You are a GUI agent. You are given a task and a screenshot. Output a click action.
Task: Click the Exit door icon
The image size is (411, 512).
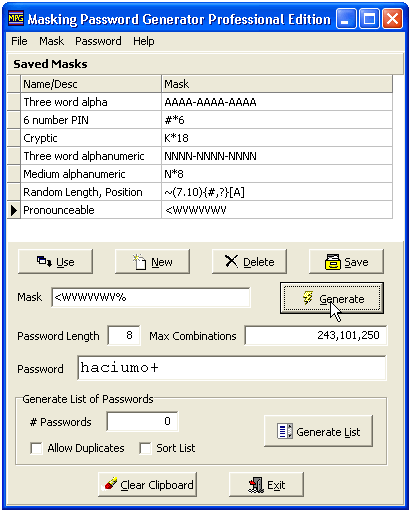click(x=256, y=485)
